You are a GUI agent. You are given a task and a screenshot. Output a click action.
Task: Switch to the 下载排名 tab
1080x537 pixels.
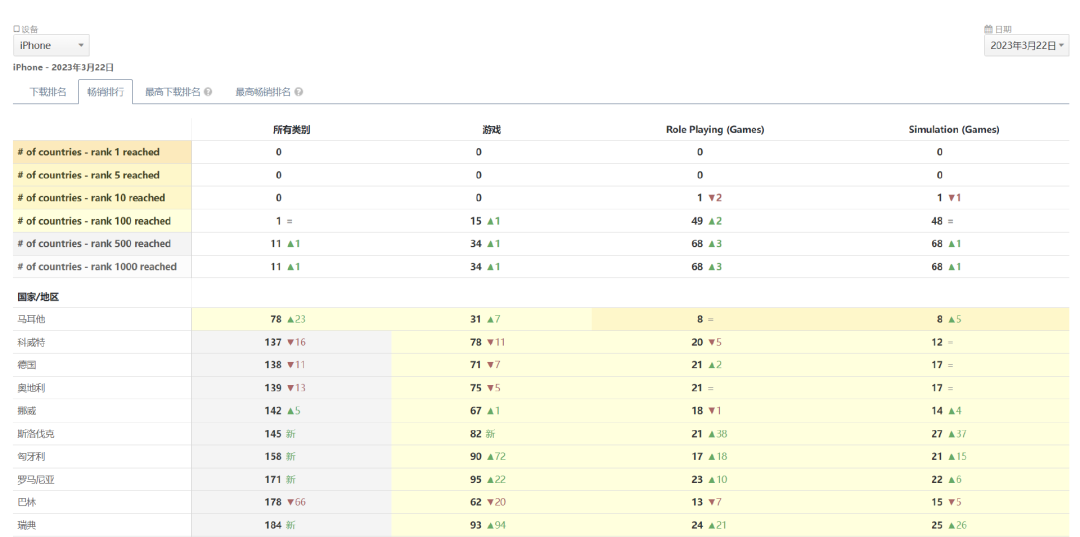point(47,92)
